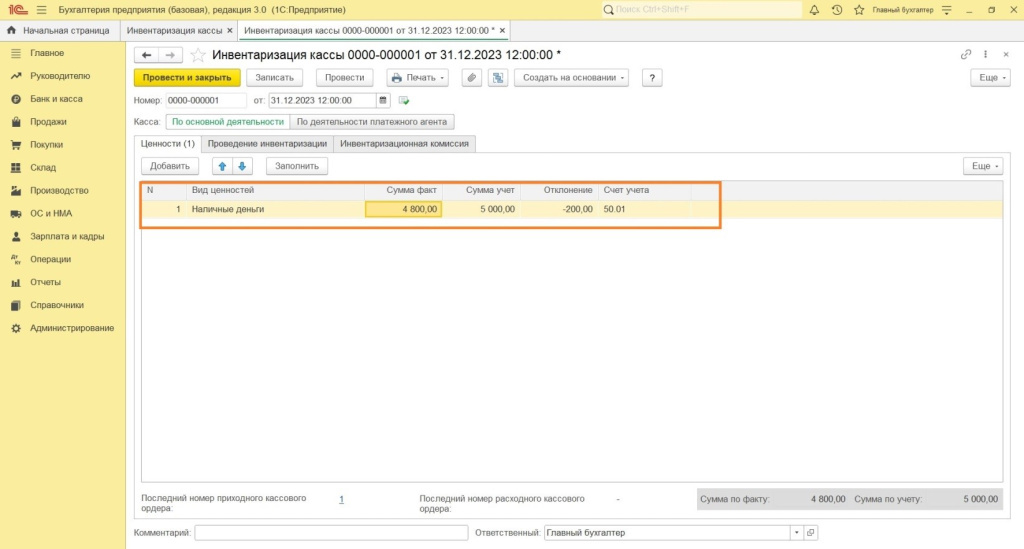Open Администрирование section in sidebar
The image size is (1024, 549).
point(72,328)
